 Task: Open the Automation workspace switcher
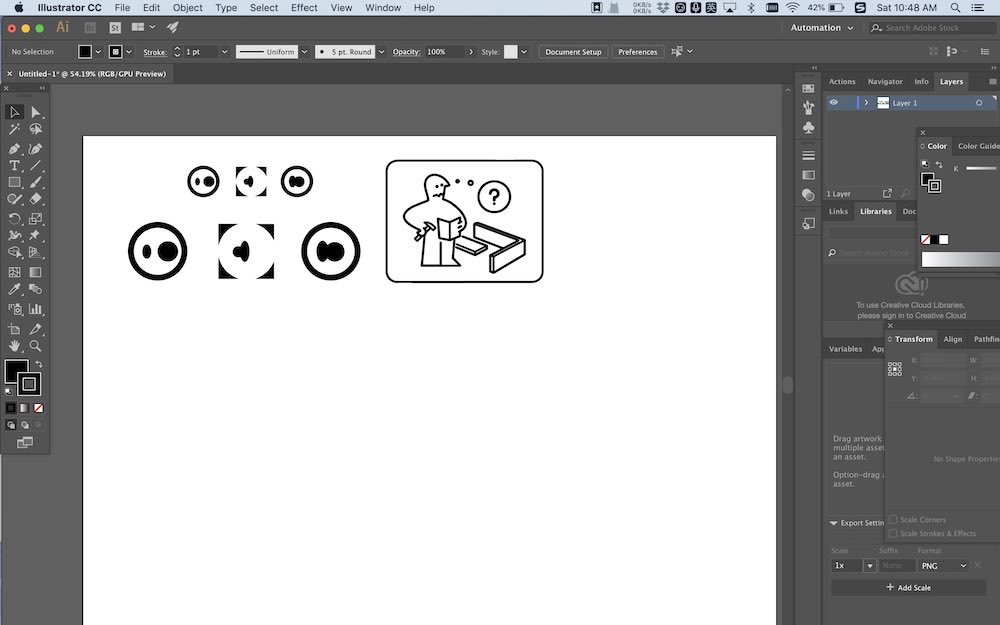(x=821, y=27)
